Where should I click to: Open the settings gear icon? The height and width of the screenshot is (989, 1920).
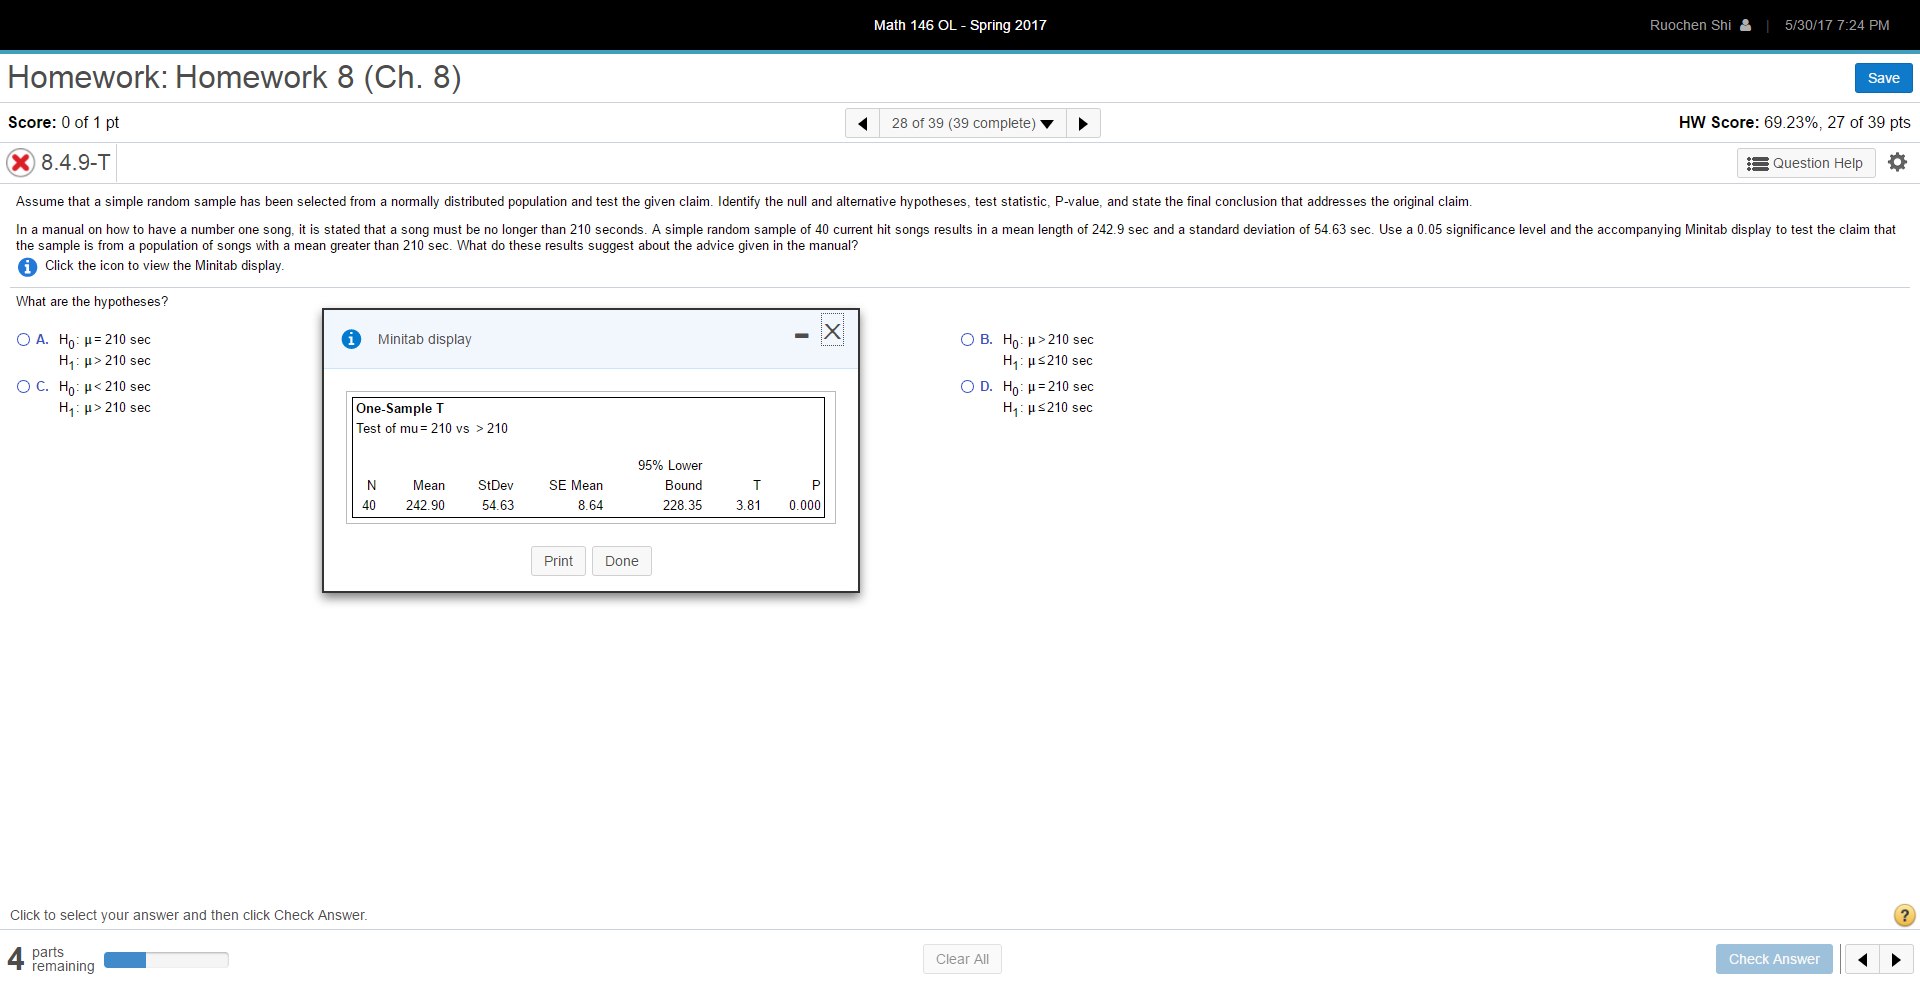pos(1897,162)
